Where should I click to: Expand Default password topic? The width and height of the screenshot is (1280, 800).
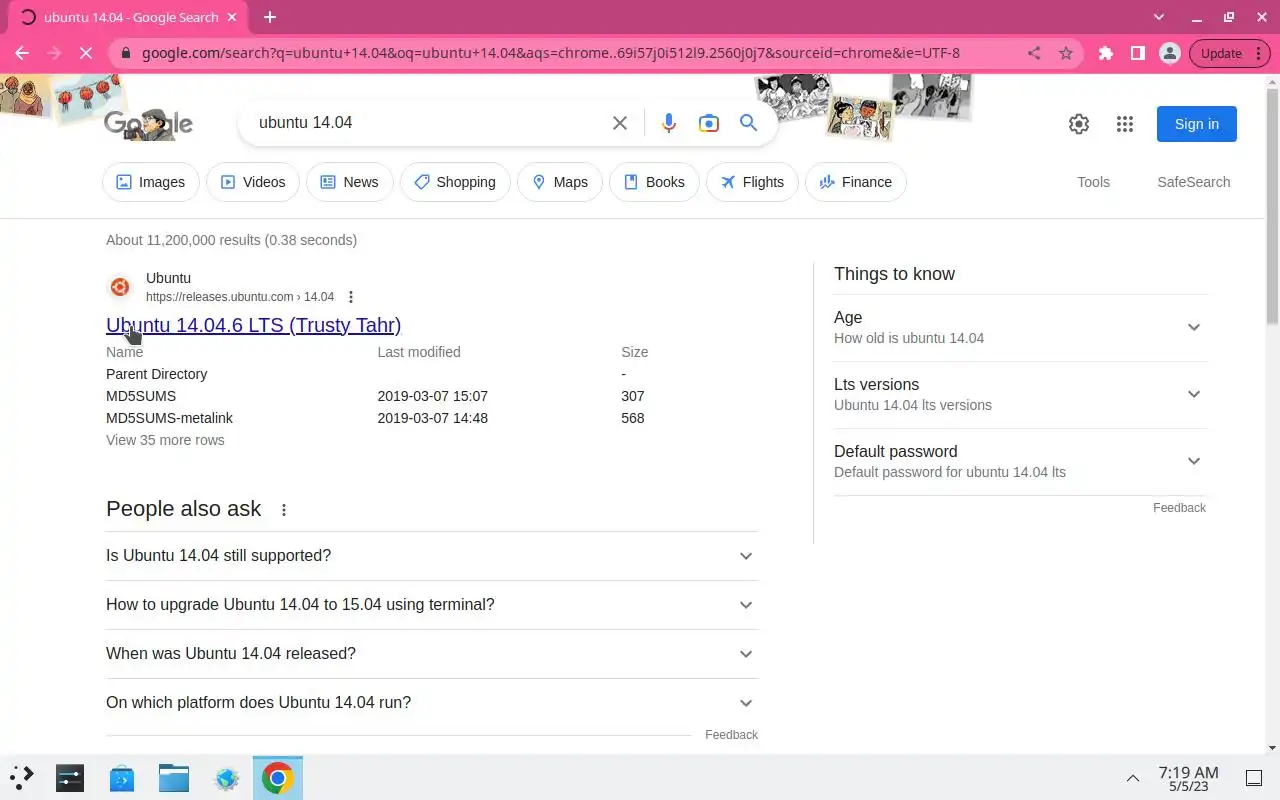pos(1020,461)
